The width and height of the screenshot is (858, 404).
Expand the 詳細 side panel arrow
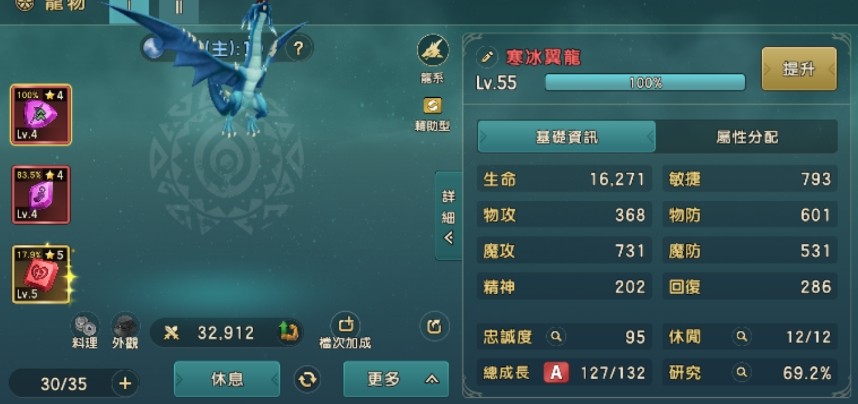pyautogui.click(x=449, y=216)
